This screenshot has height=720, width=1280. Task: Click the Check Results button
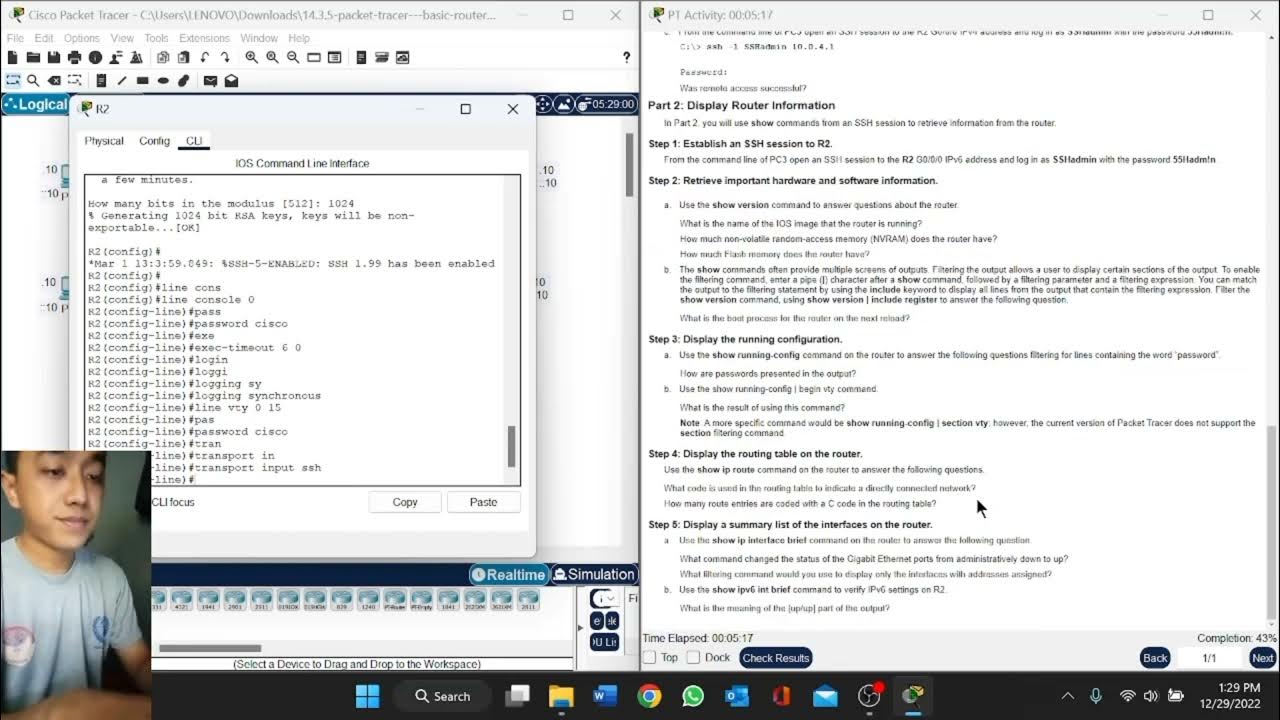[776, 658]
